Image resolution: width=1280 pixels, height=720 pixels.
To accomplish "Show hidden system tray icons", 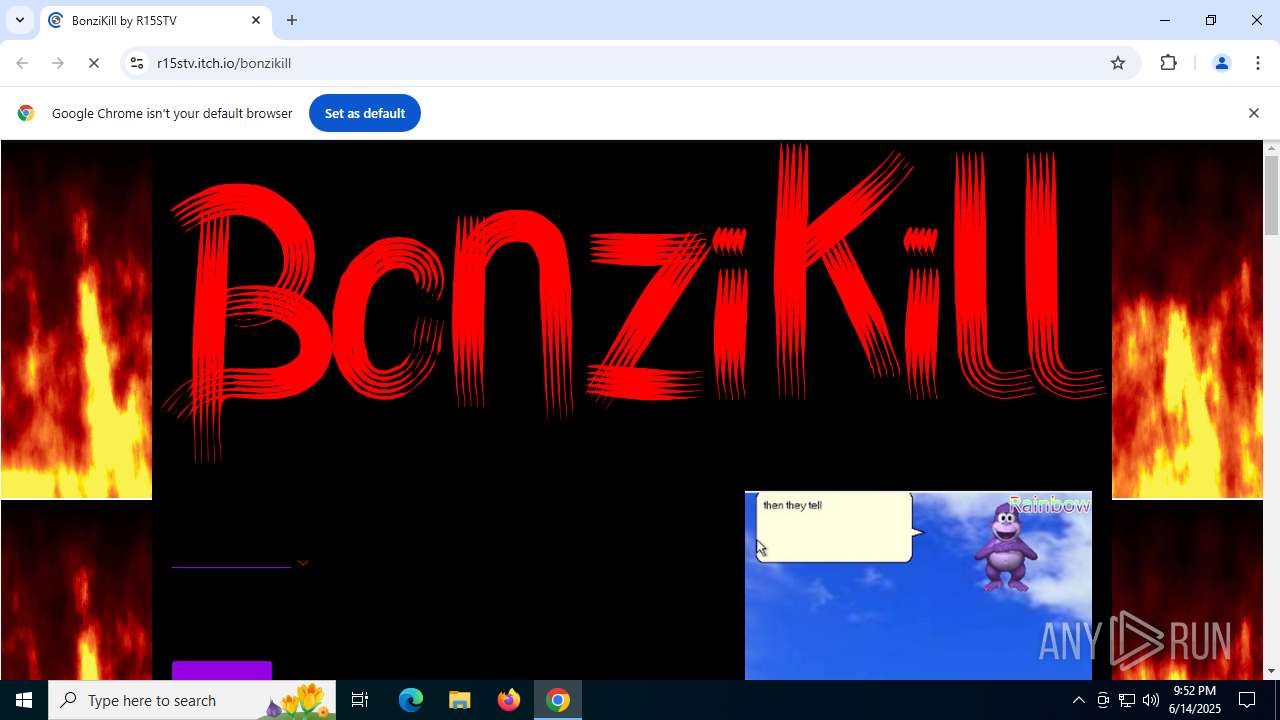I will tap(1078, 700).
